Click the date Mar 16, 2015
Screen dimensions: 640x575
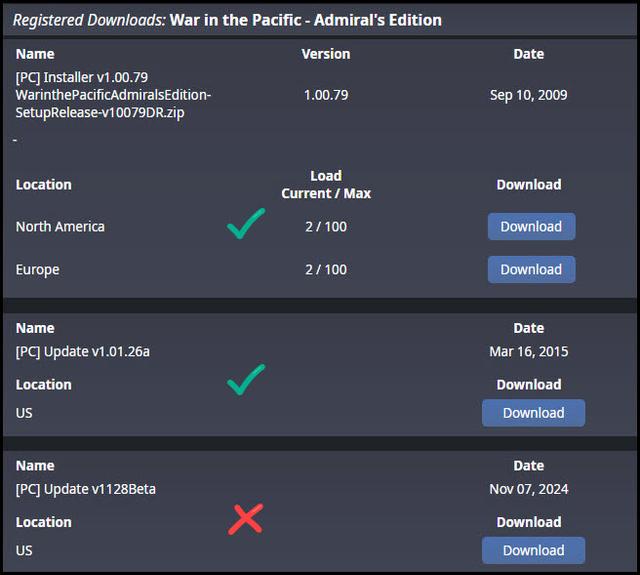coord(529,351)
